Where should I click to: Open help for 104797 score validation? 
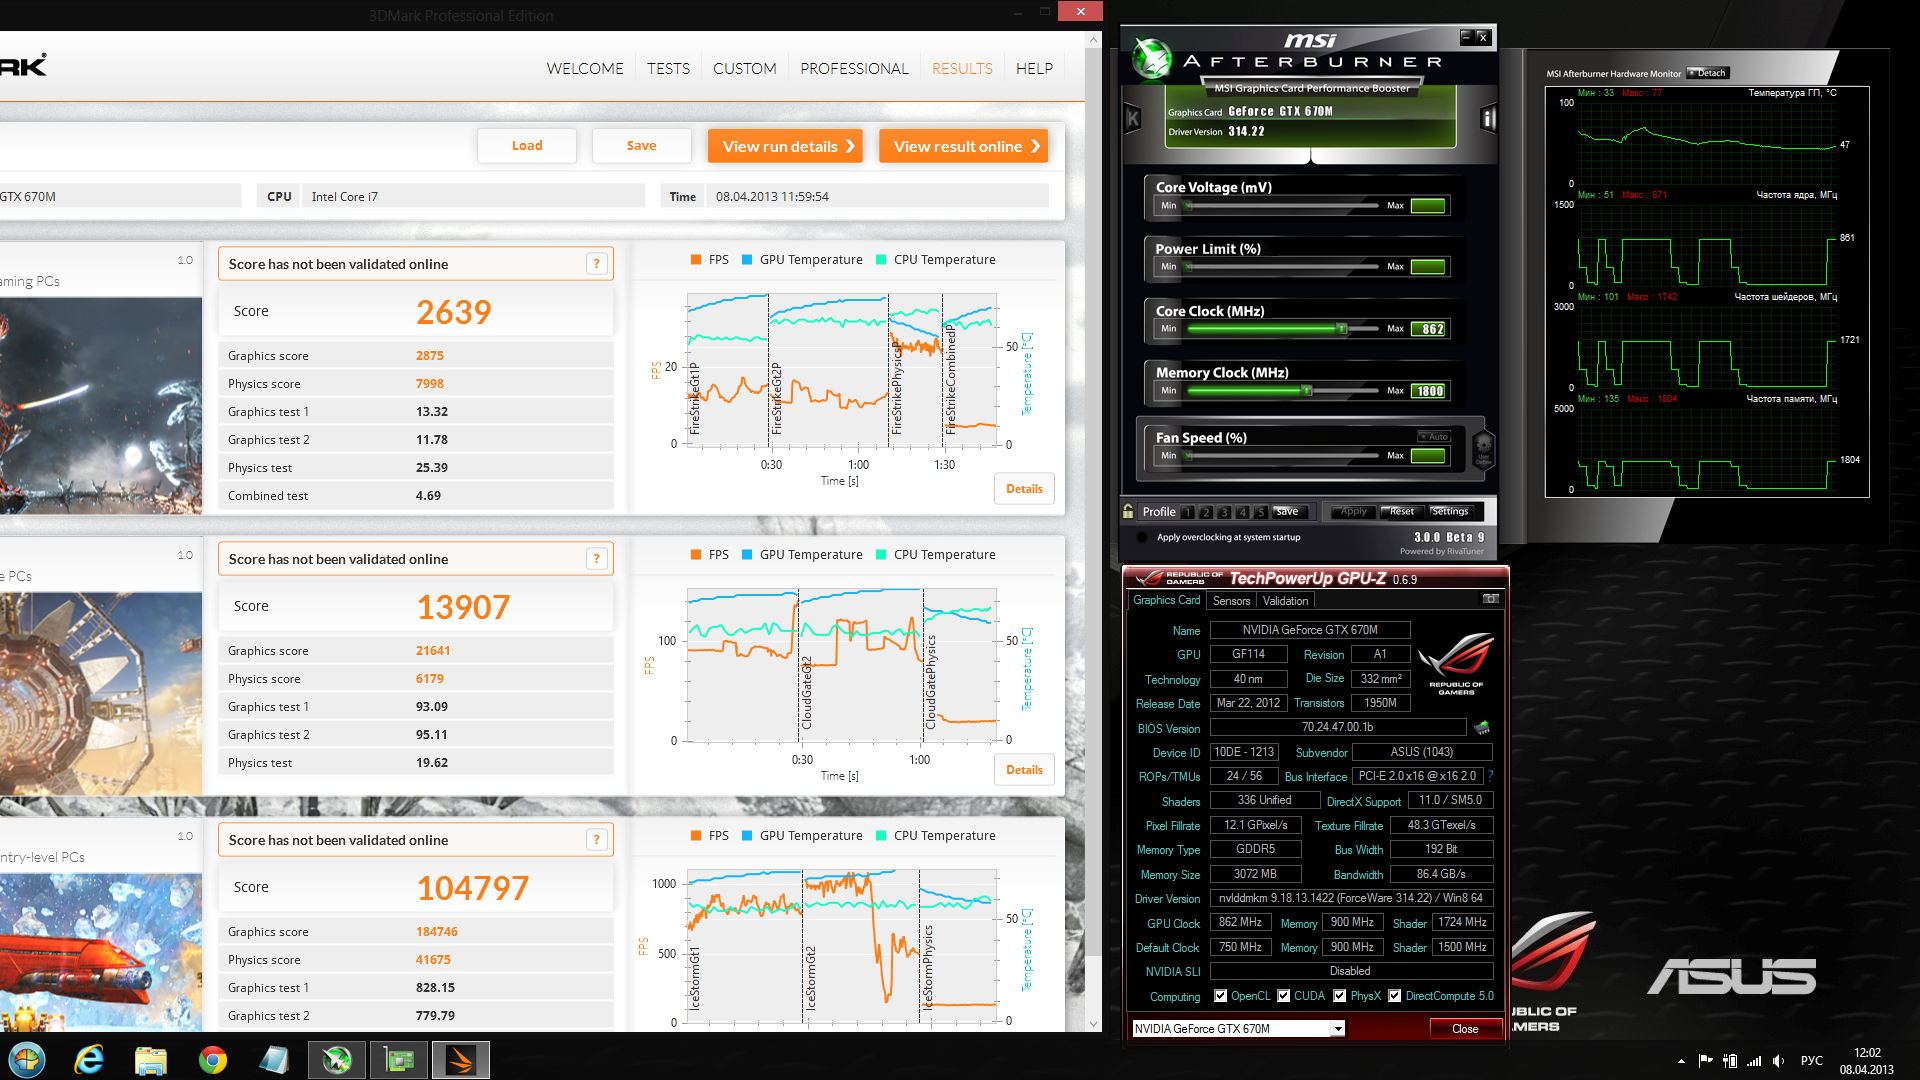click(597, 840)
